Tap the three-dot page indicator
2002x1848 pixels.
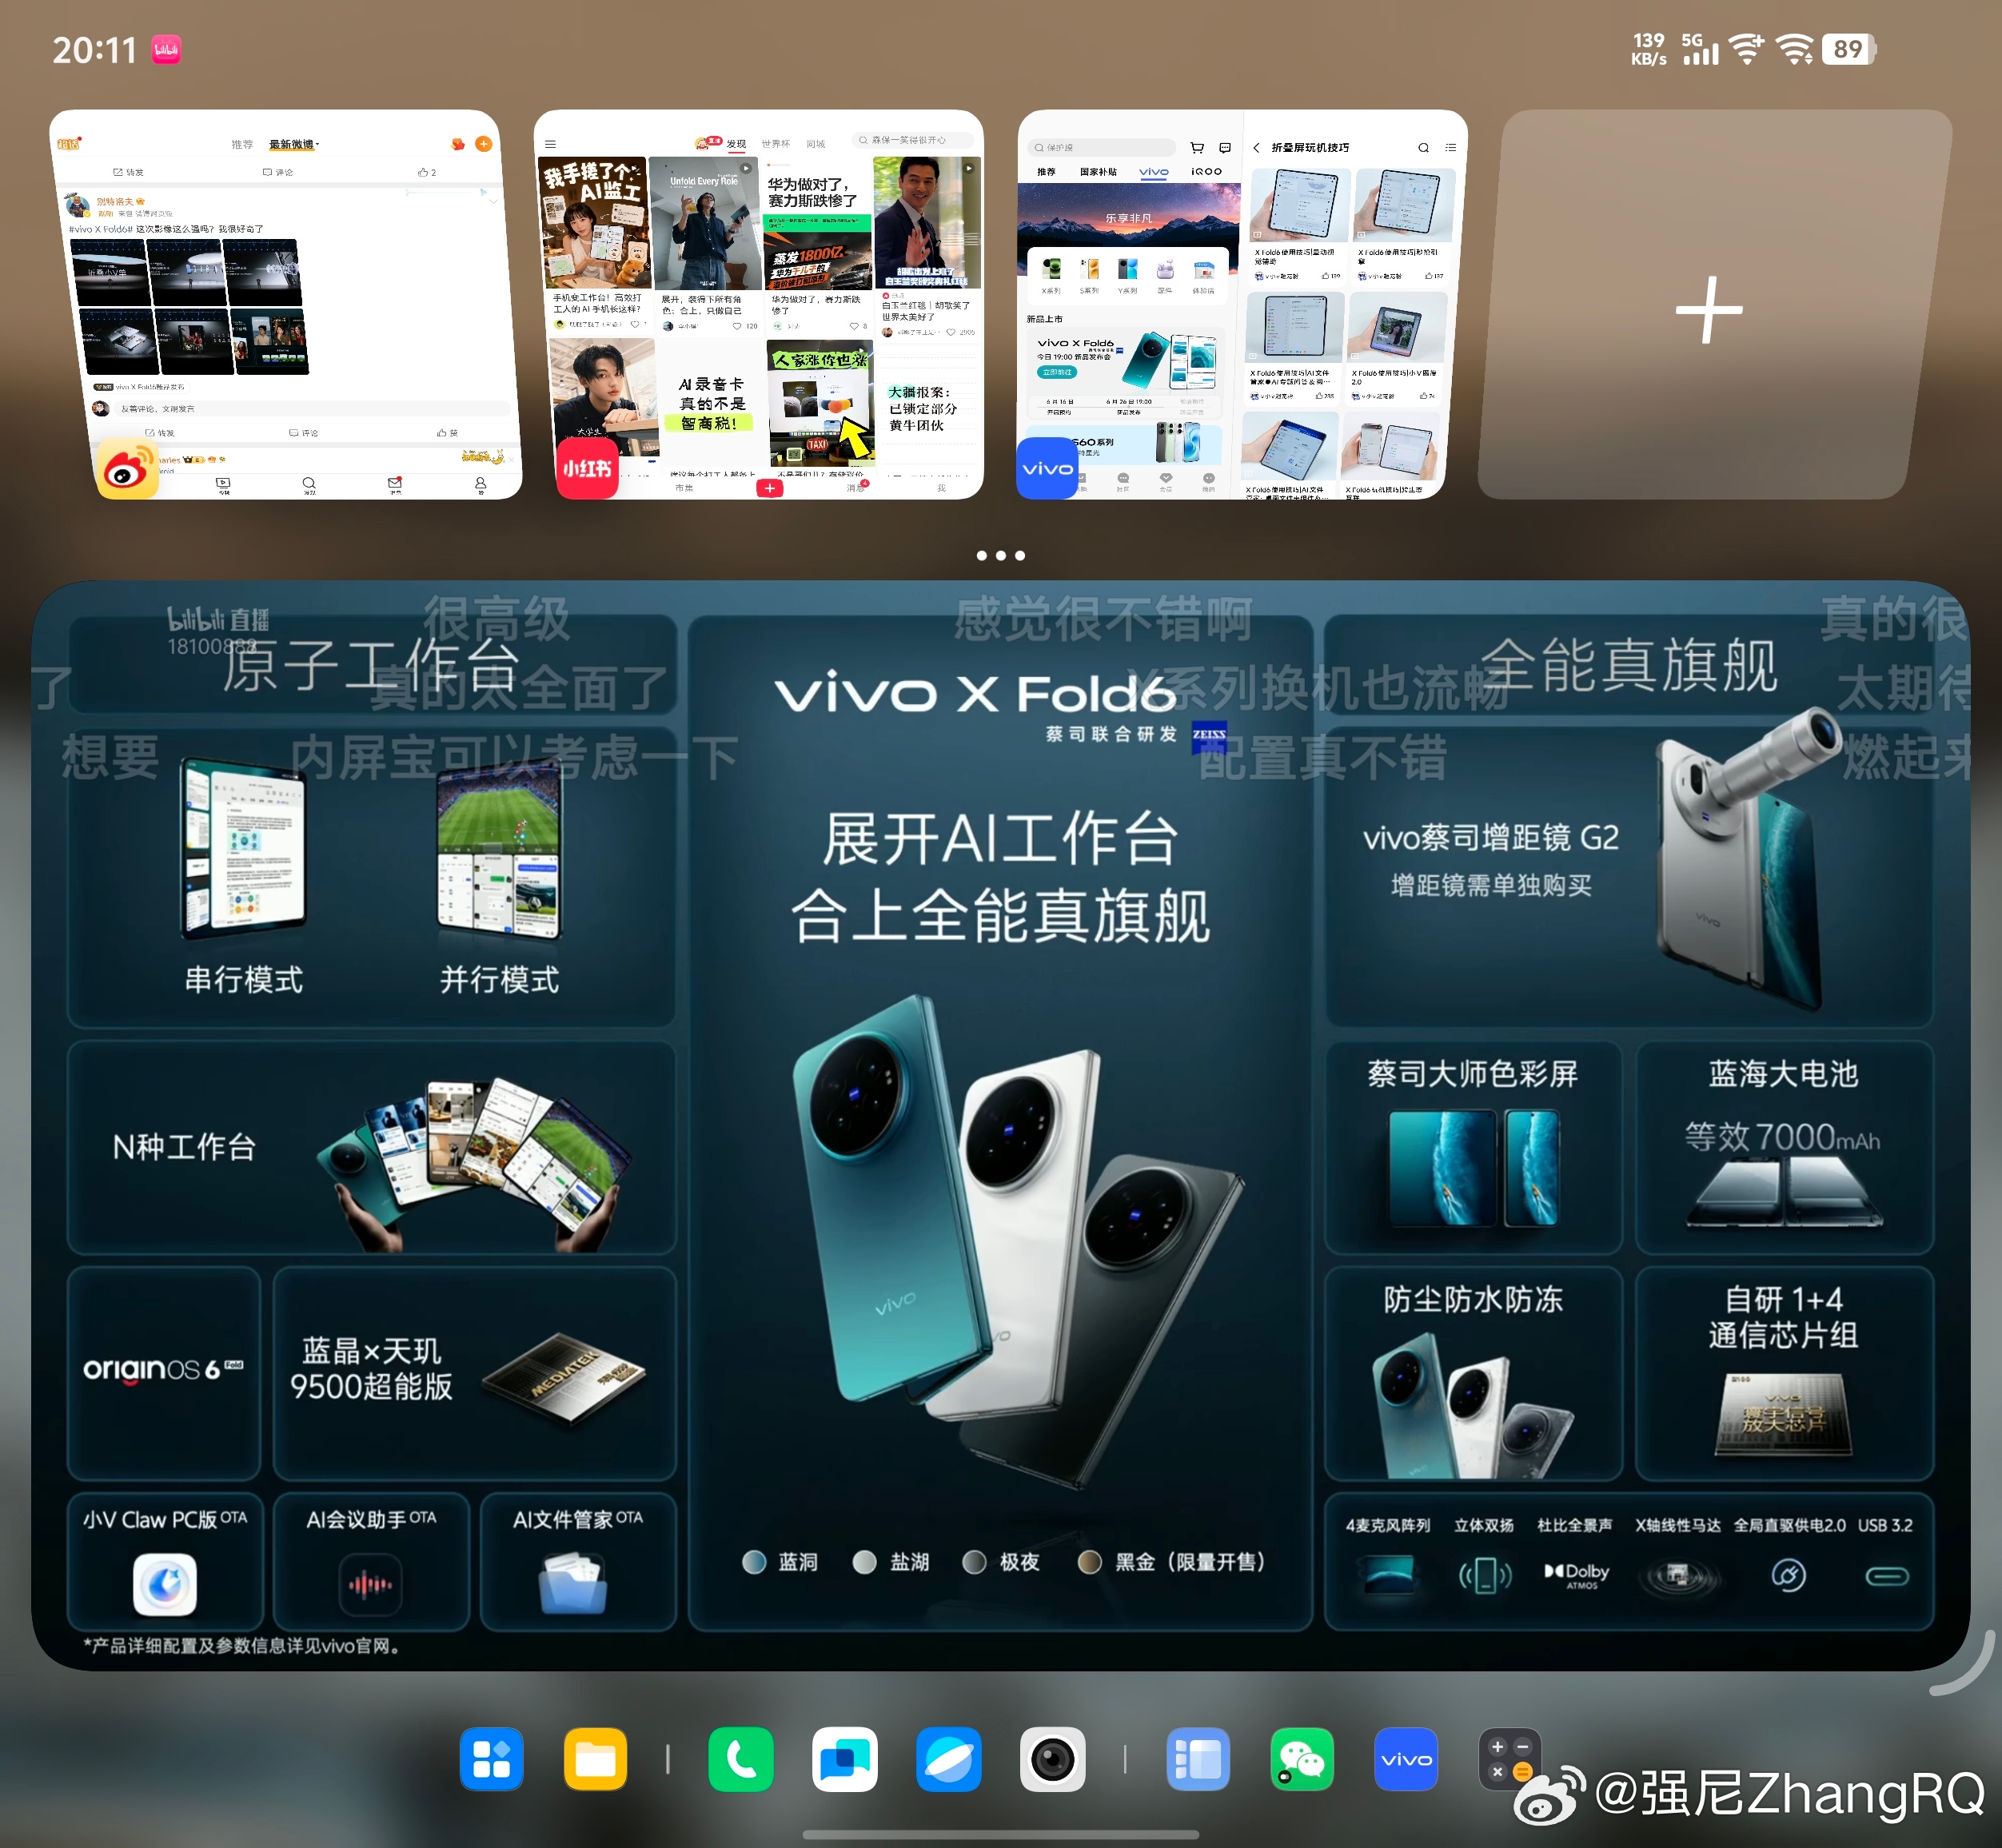(x=1001, y=555)
